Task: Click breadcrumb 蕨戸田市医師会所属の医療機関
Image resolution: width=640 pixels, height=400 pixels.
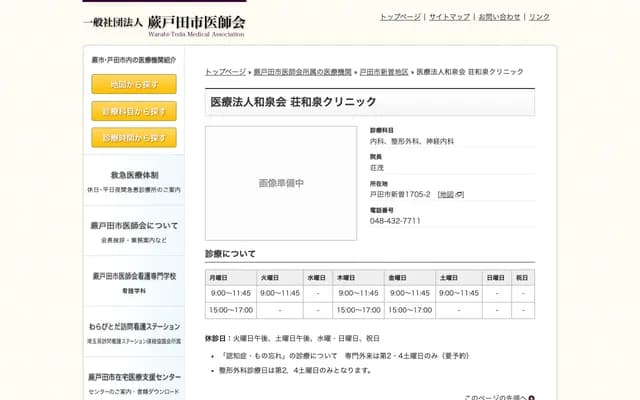Action: coord(302,72)
